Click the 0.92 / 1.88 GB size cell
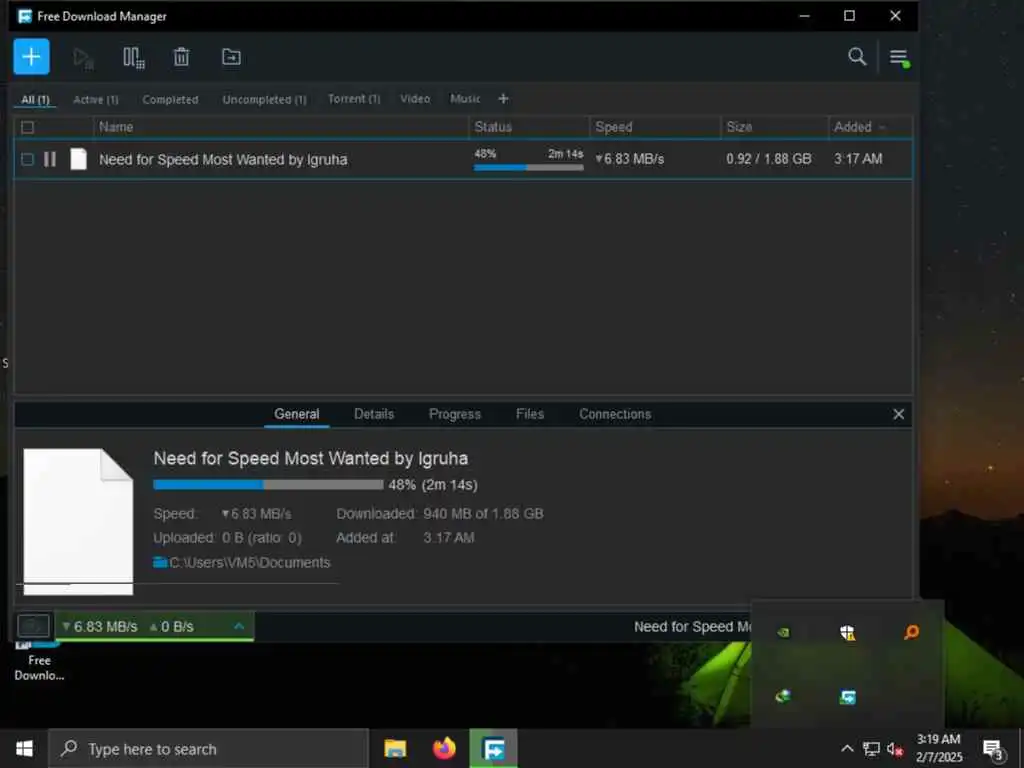The width and height of the screenshot is (1024, 768). (769, 159)
